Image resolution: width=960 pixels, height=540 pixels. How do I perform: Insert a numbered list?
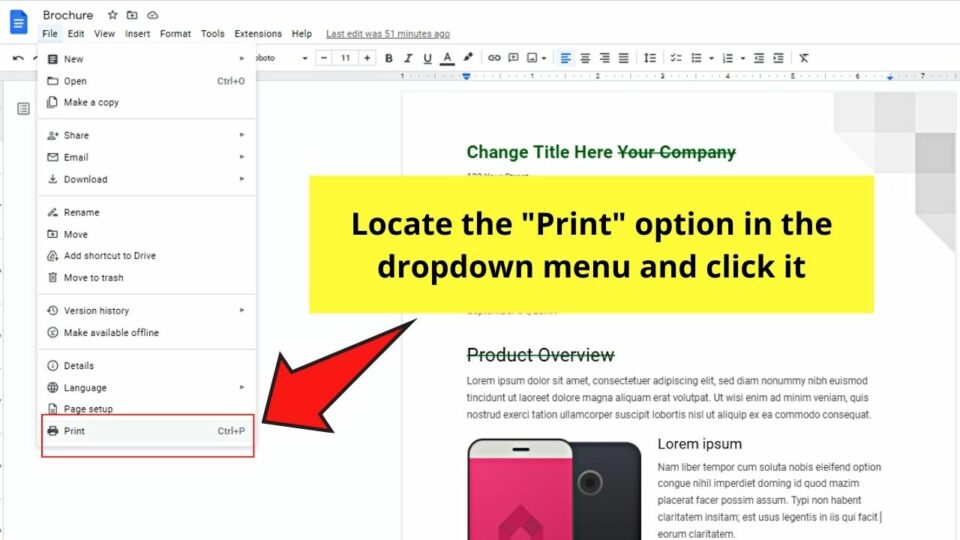727,58
